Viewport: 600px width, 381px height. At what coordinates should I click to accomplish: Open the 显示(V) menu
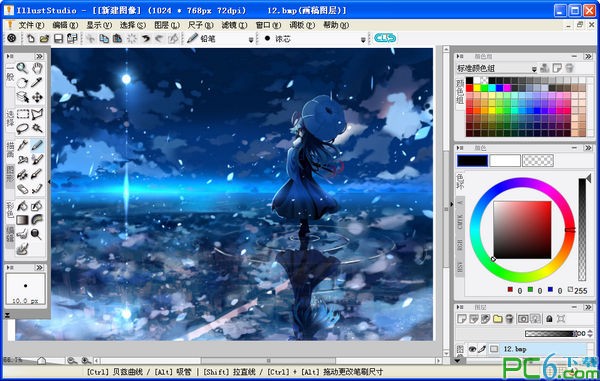pos(99,25)
